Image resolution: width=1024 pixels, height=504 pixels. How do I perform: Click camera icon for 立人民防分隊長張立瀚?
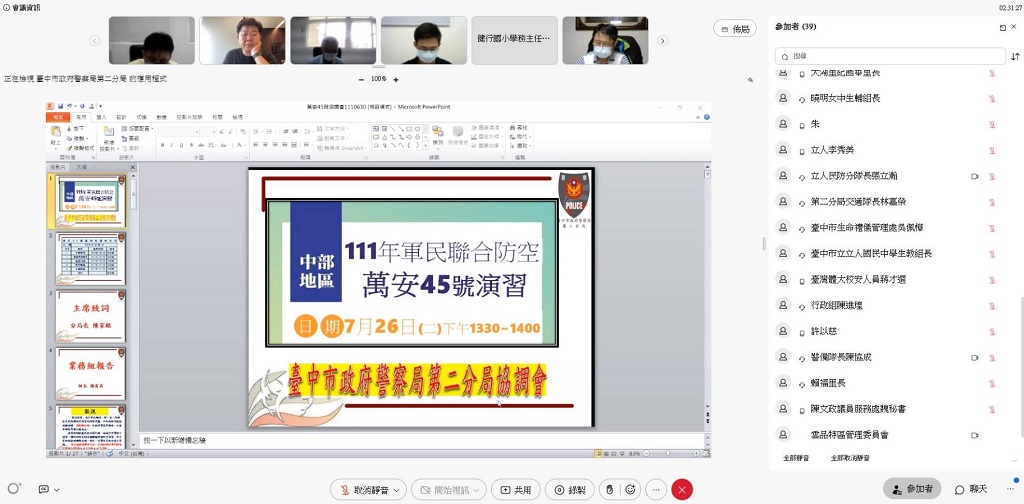point(975,176)
